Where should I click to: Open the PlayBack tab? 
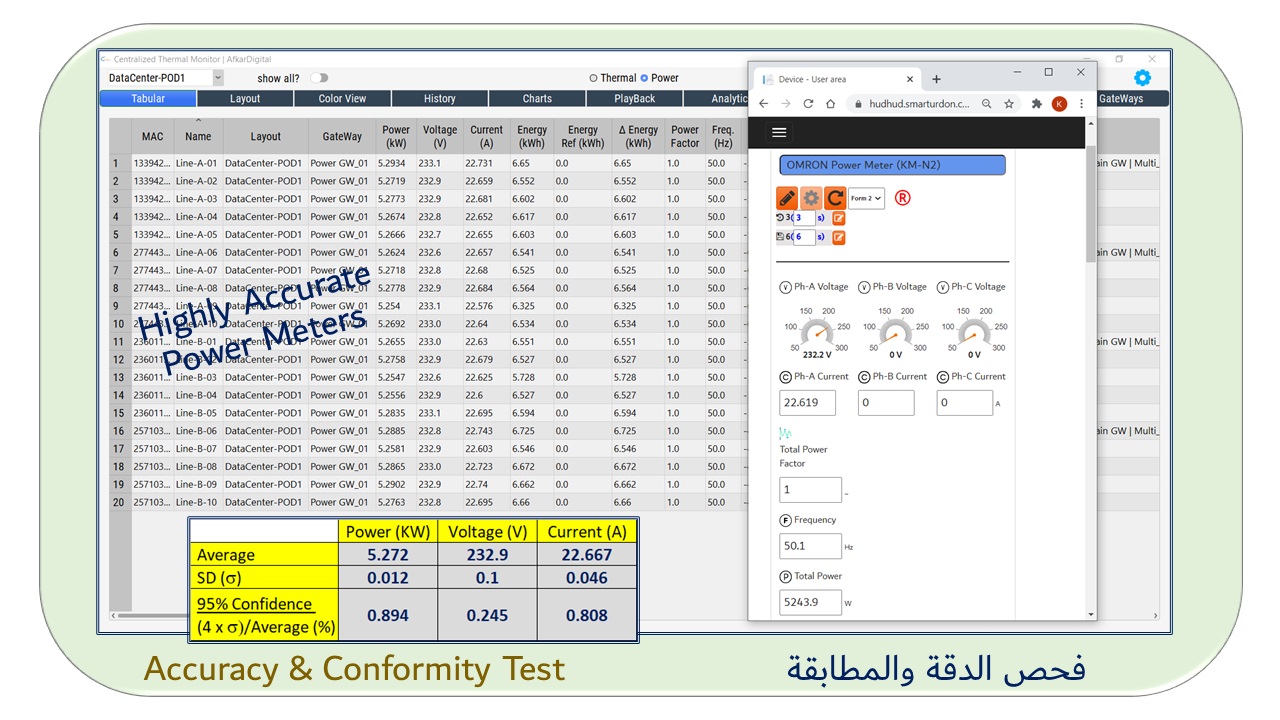tap(634, 99)
